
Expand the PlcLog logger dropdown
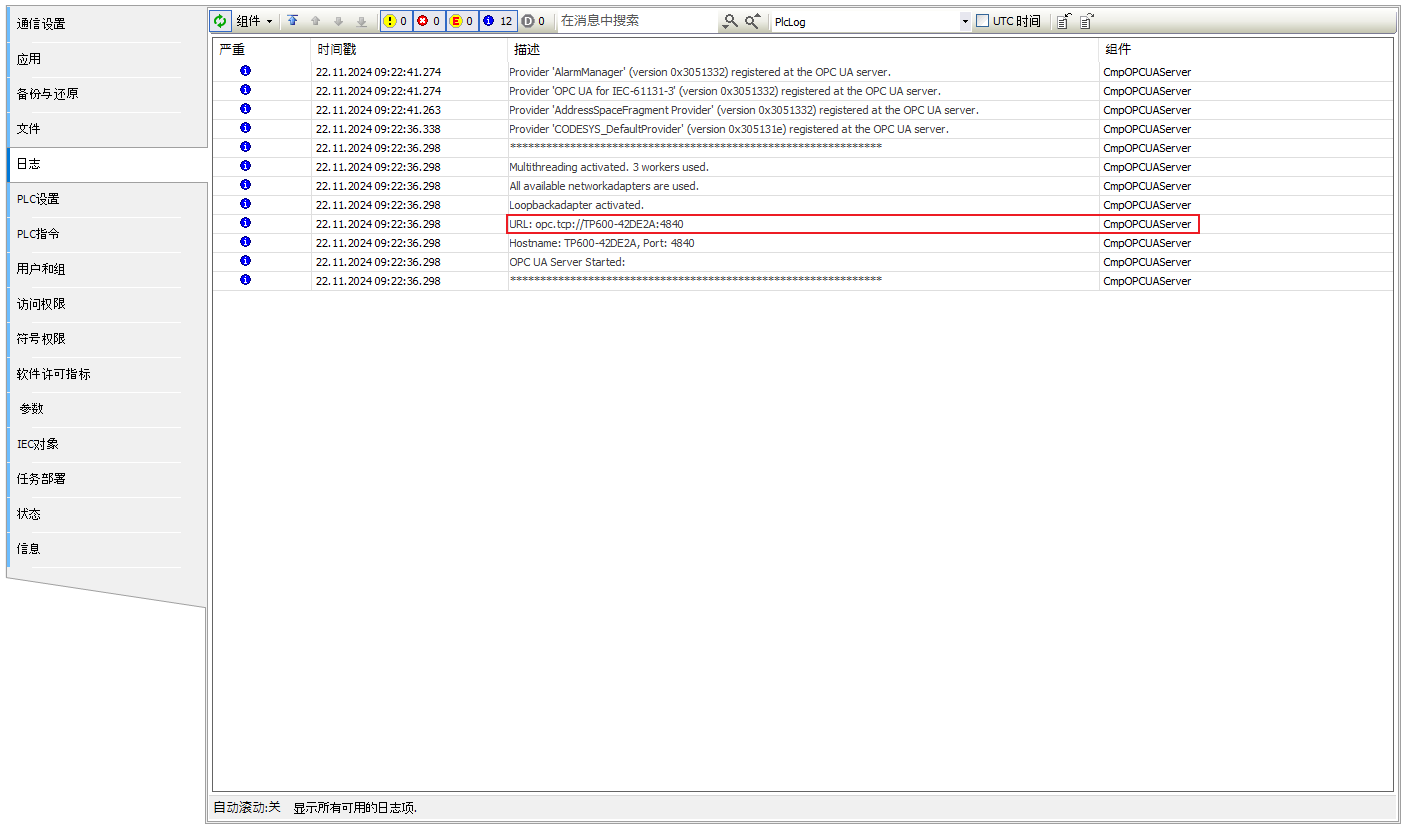[x=965, y=21]
